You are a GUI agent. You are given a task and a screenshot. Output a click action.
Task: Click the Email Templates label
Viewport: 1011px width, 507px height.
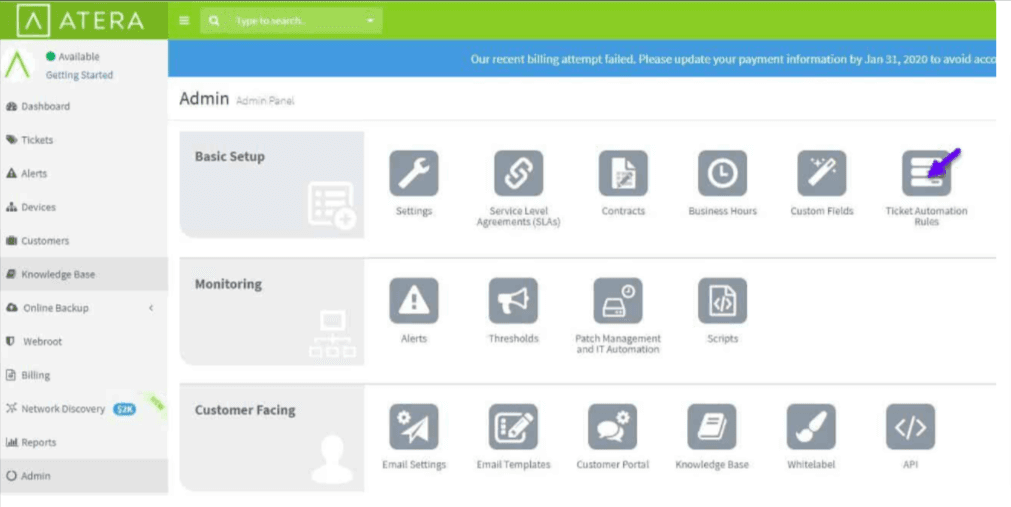513,464
